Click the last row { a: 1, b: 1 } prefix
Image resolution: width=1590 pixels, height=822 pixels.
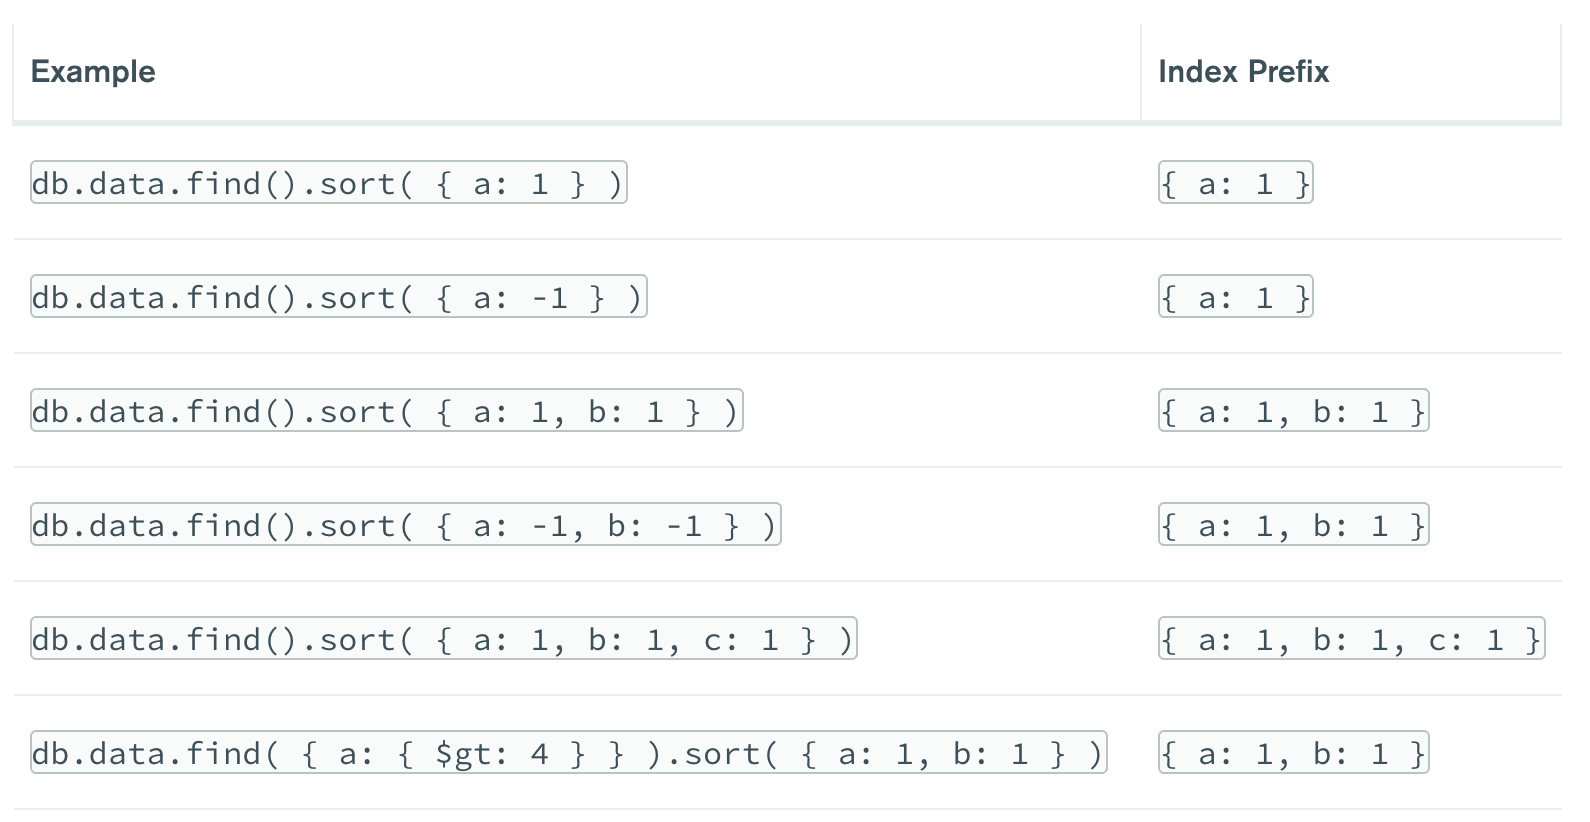pyautogui.click(x=1294, y=753)
